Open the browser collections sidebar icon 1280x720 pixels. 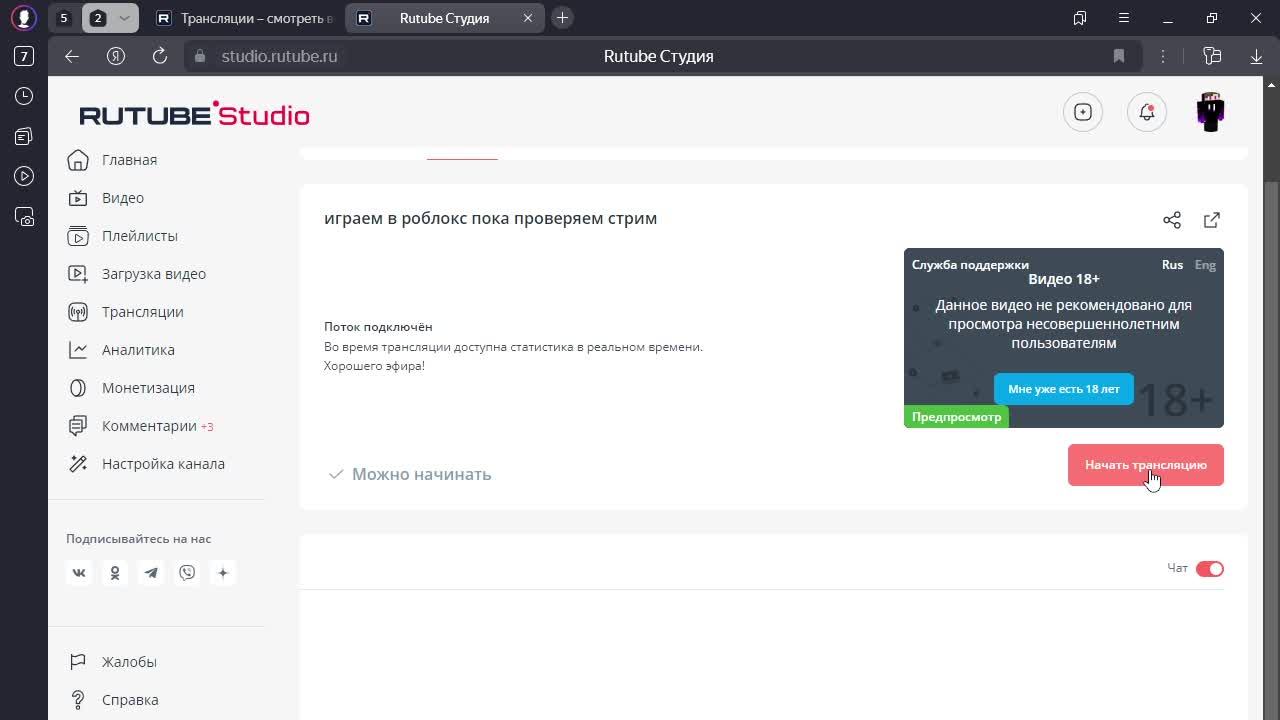point(24,136)
